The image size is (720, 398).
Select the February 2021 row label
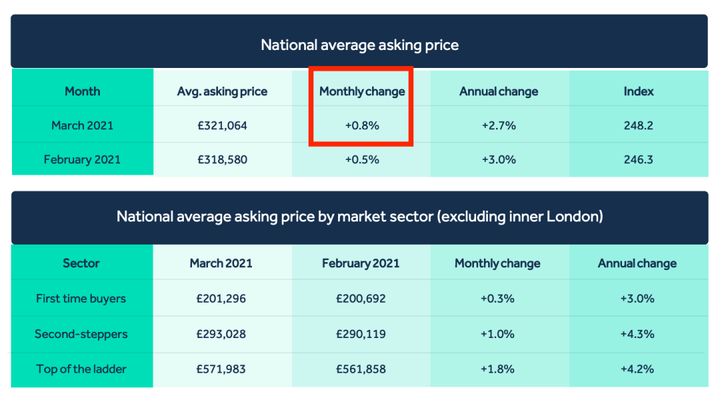coord(82,159)
